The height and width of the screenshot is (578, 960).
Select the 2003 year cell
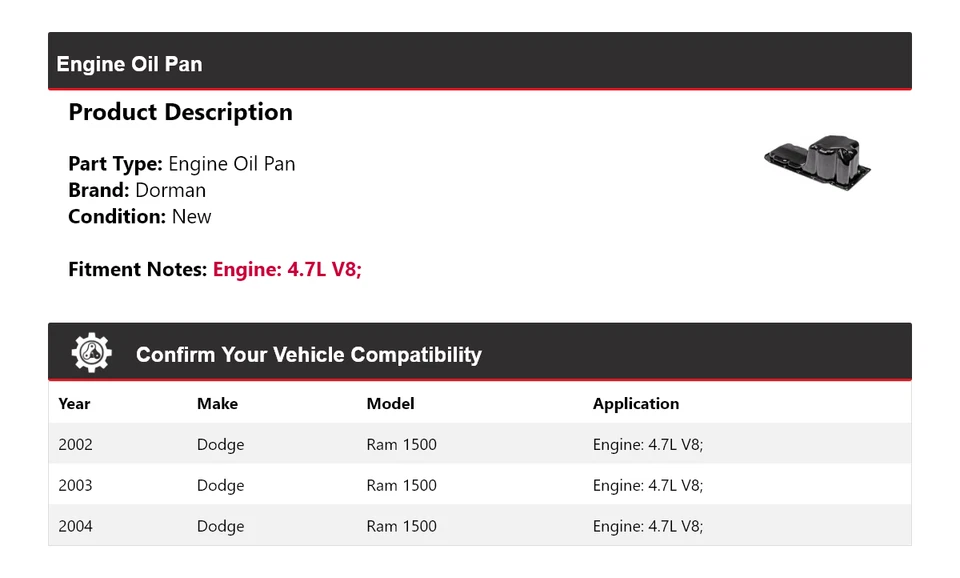point(75,485)
